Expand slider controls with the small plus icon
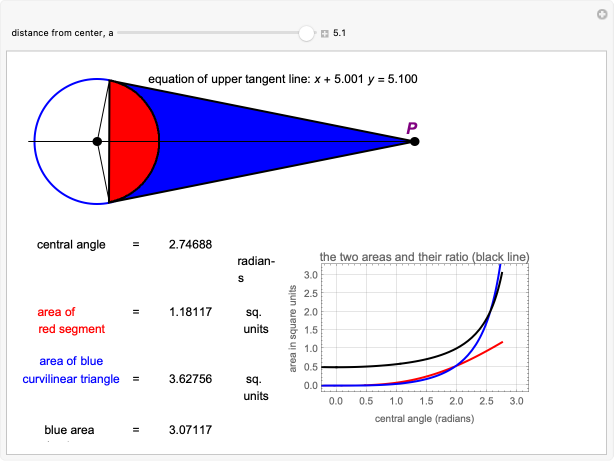 pos(325,33)
